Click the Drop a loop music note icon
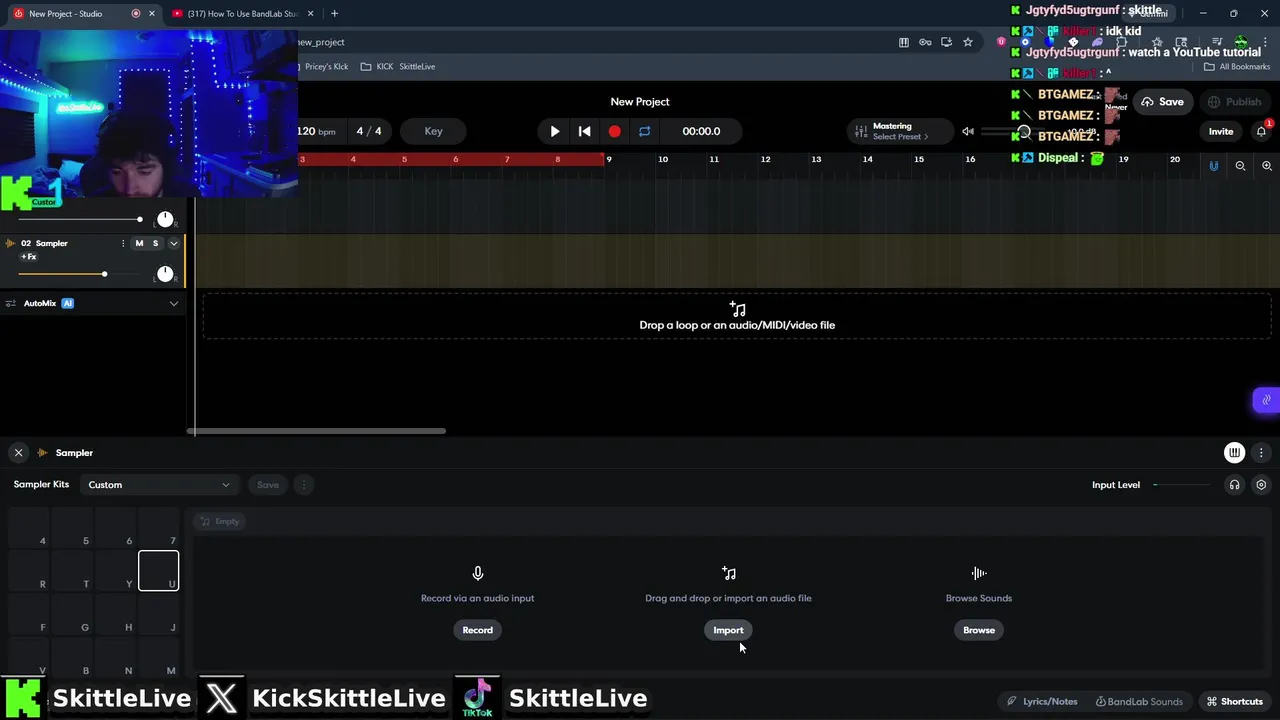Image resolution: width=1280 pixels, height=720 pixels. [738, 309]
